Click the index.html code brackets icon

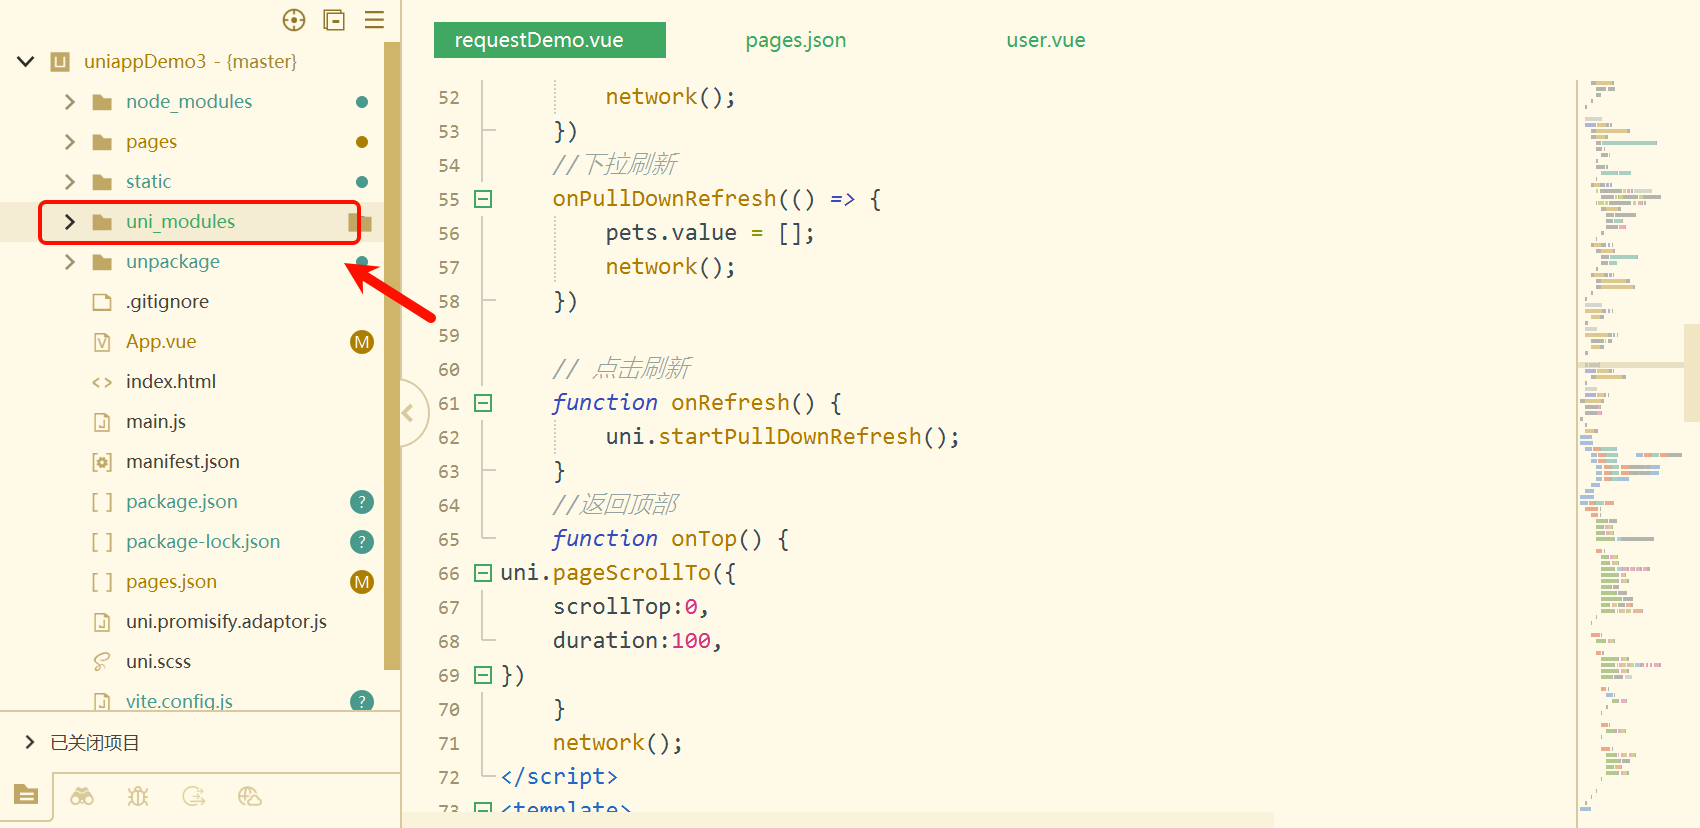102,382
